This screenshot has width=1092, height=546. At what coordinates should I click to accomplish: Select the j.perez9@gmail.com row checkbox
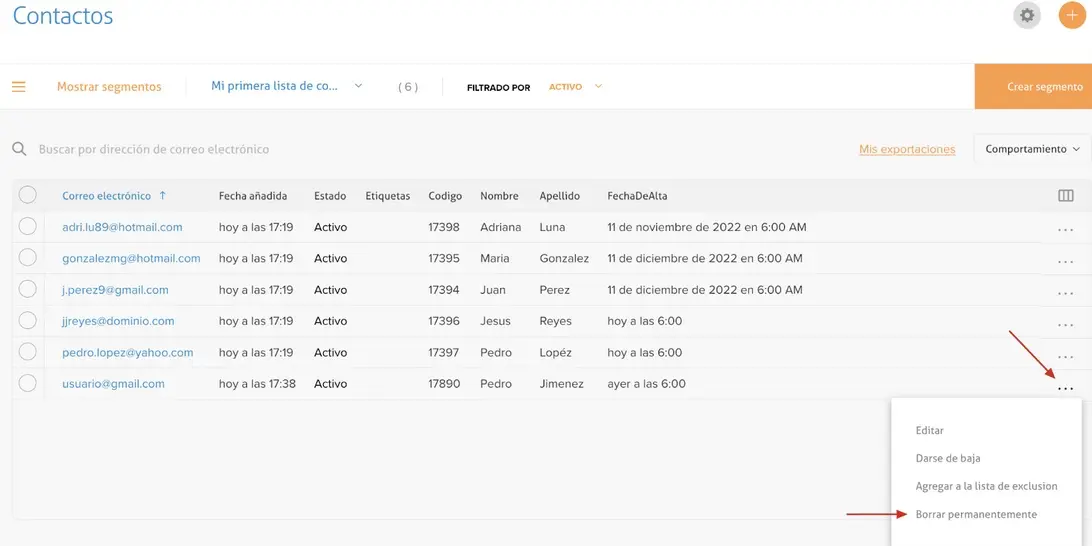click(28, 289)
